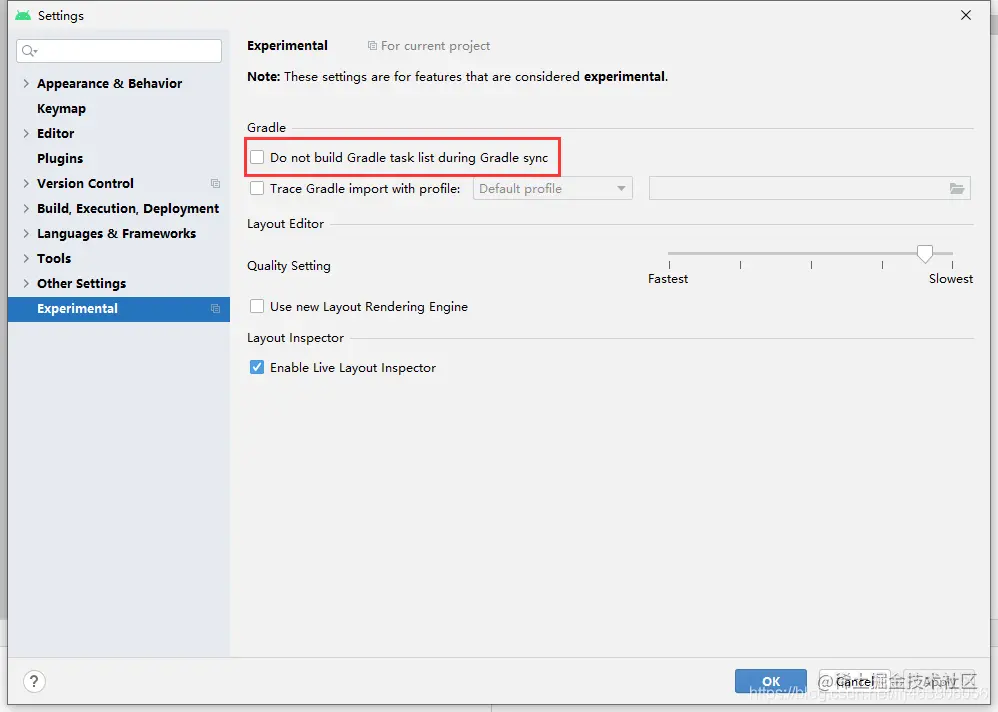Click the Cancel button
Image resolution: width=998 pixels, height=712 pixels.
(854, 681)
